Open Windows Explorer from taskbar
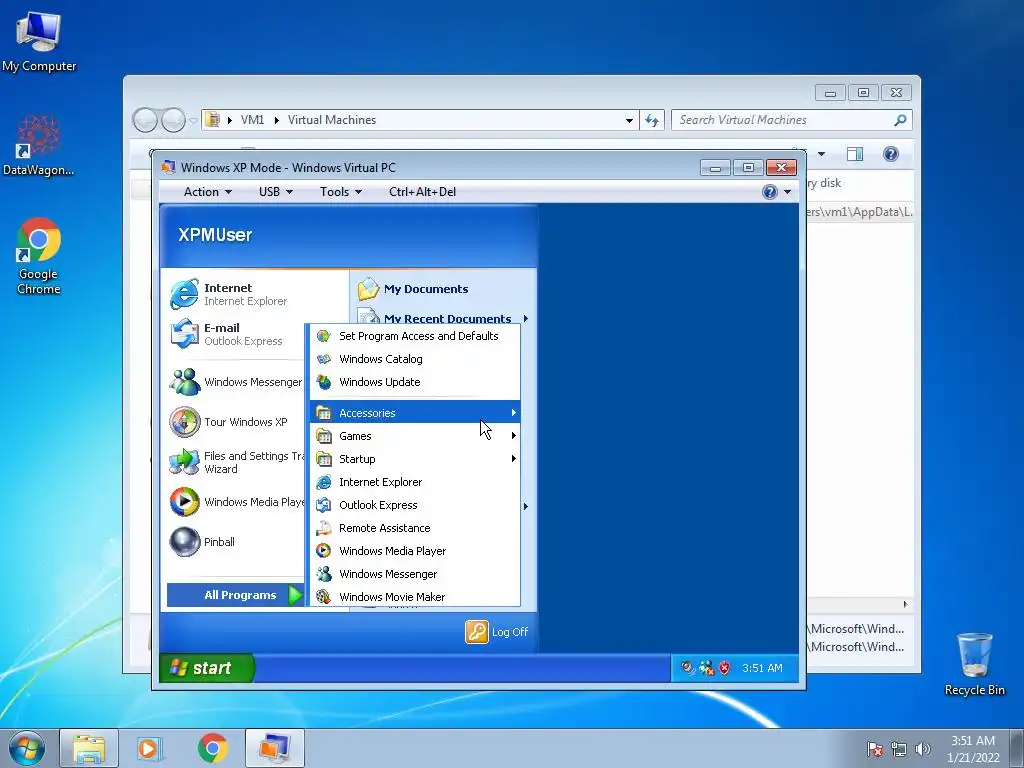Screen dimensions: 1024x768 pos(89,748)
